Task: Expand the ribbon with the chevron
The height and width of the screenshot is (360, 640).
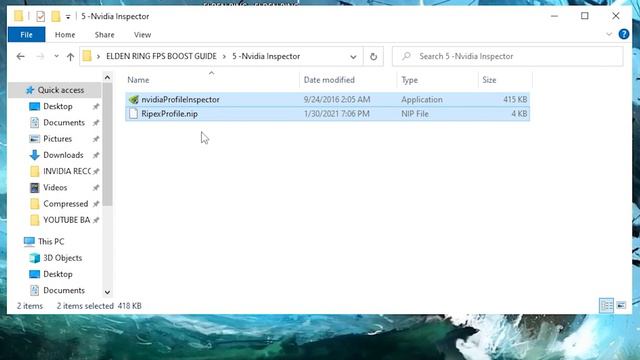Action: coord(609,34)
